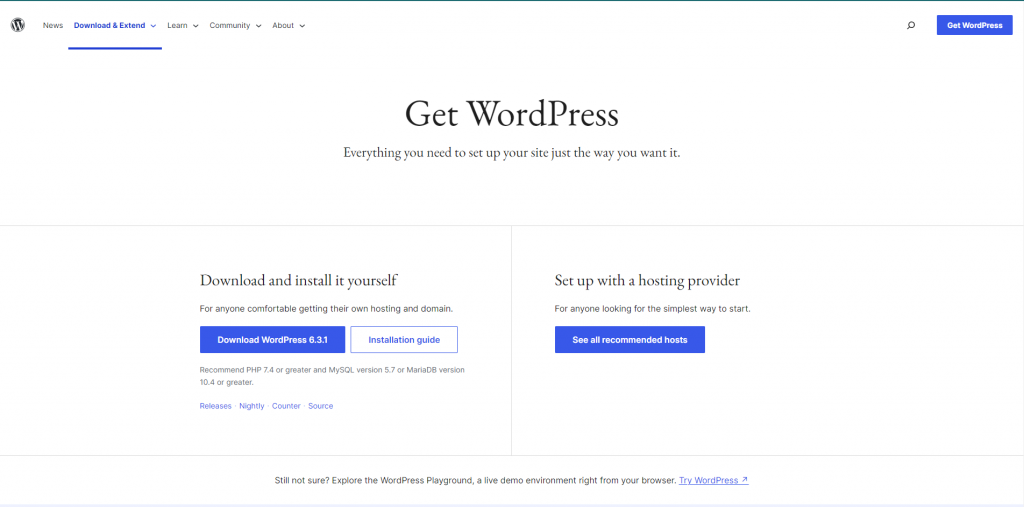Open the Nightly link

pos(252,406)
